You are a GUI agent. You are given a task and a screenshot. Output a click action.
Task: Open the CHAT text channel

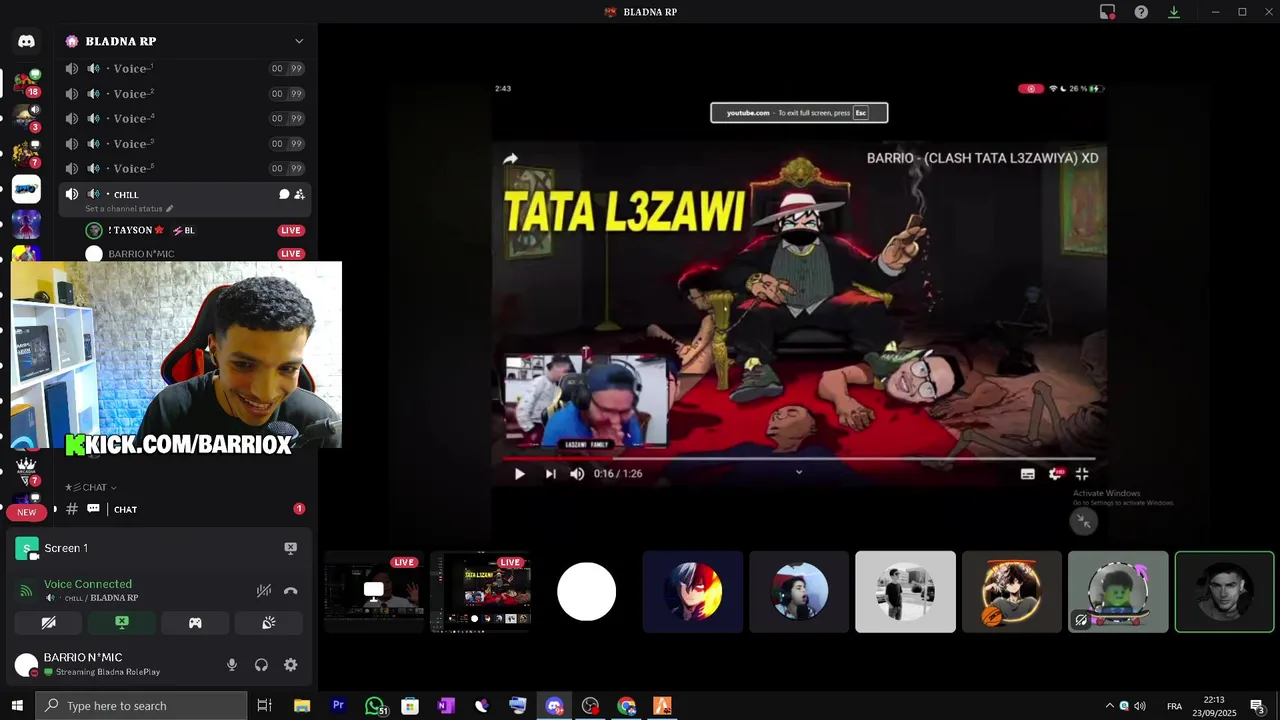(x=185, y=510)
